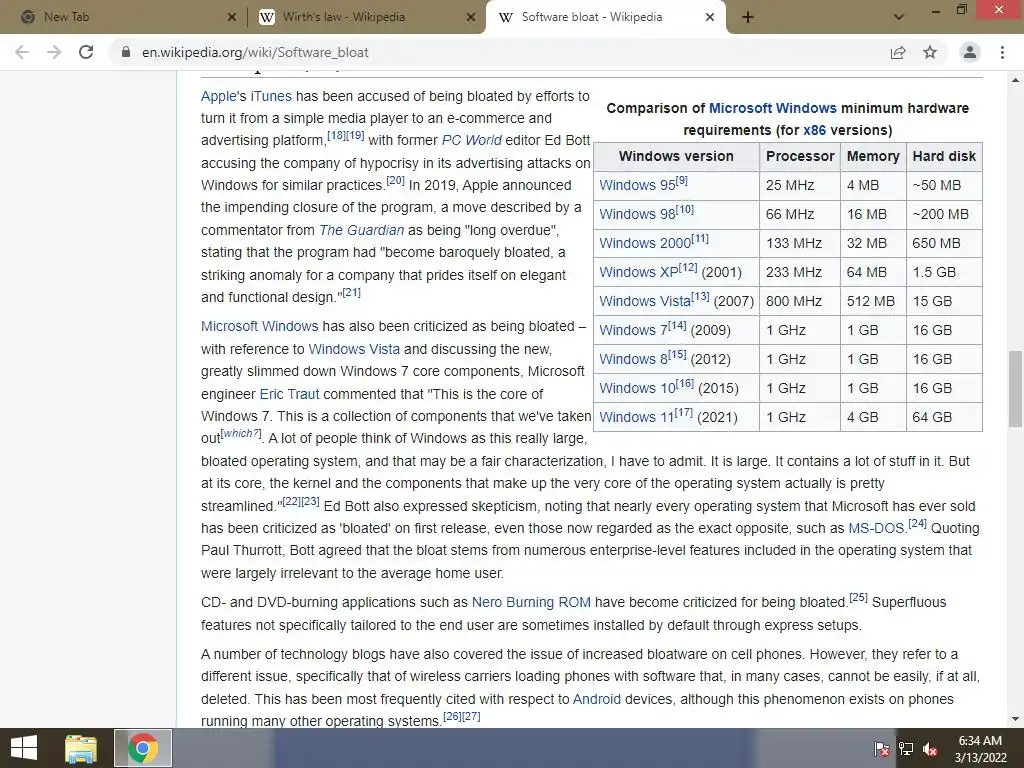Open Windows 10 table link
The image size is (1024, 768).
pos(637,388)
